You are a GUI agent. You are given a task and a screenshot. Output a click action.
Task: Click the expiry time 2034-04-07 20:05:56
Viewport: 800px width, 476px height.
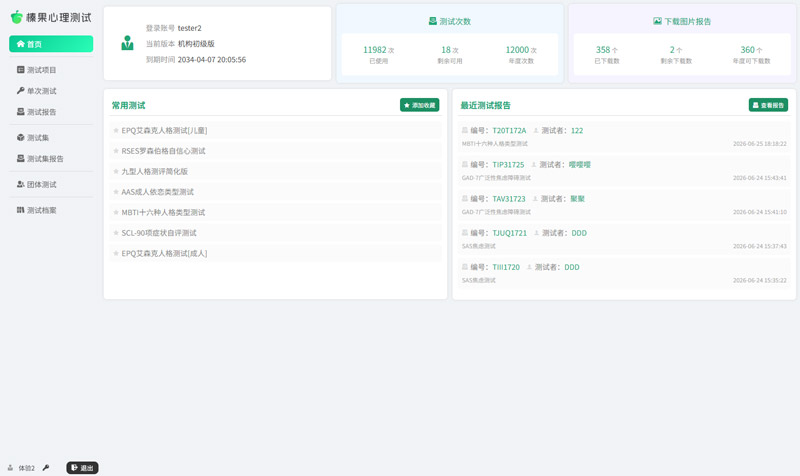[212, 60]
